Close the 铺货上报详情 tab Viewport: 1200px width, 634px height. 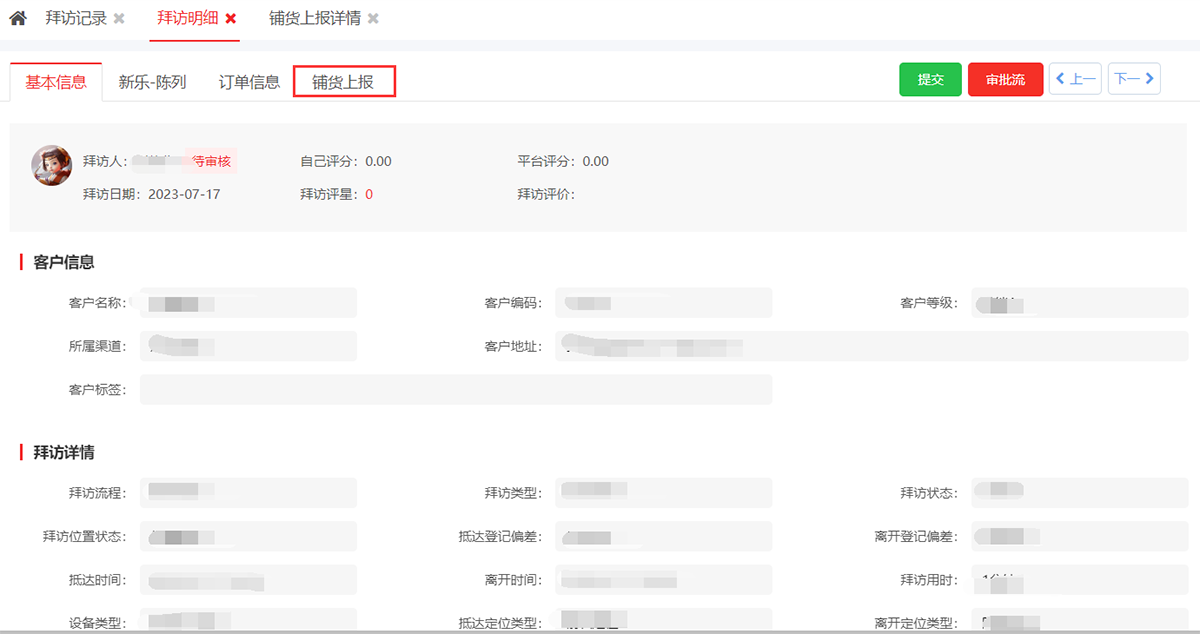click(373, 19)
